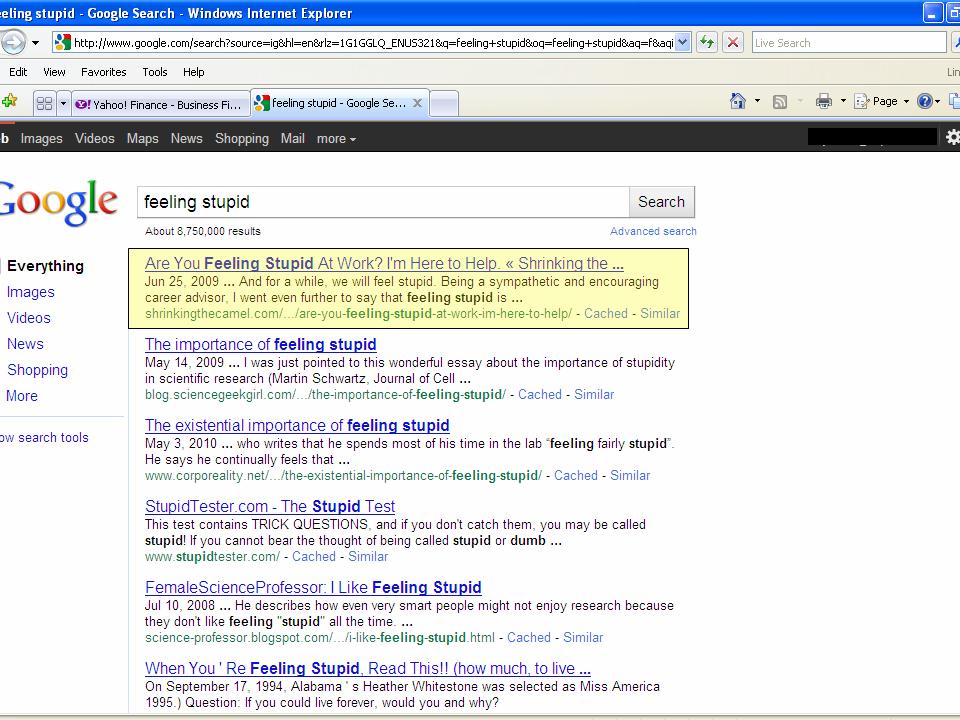
Task: Open "When You ' Re Feeling Stupid, Read This!!" result
Action: tap(368, 668)
